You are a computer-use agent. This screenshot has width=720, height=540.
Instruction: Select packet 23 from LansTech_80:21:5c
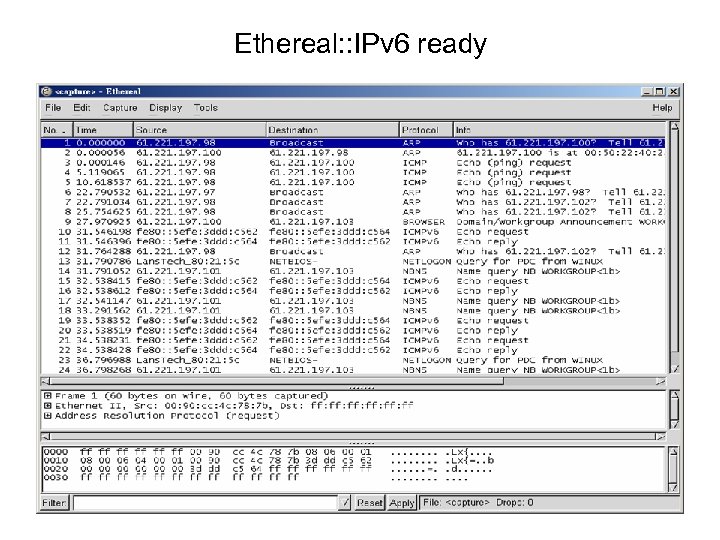pos(353,360)
